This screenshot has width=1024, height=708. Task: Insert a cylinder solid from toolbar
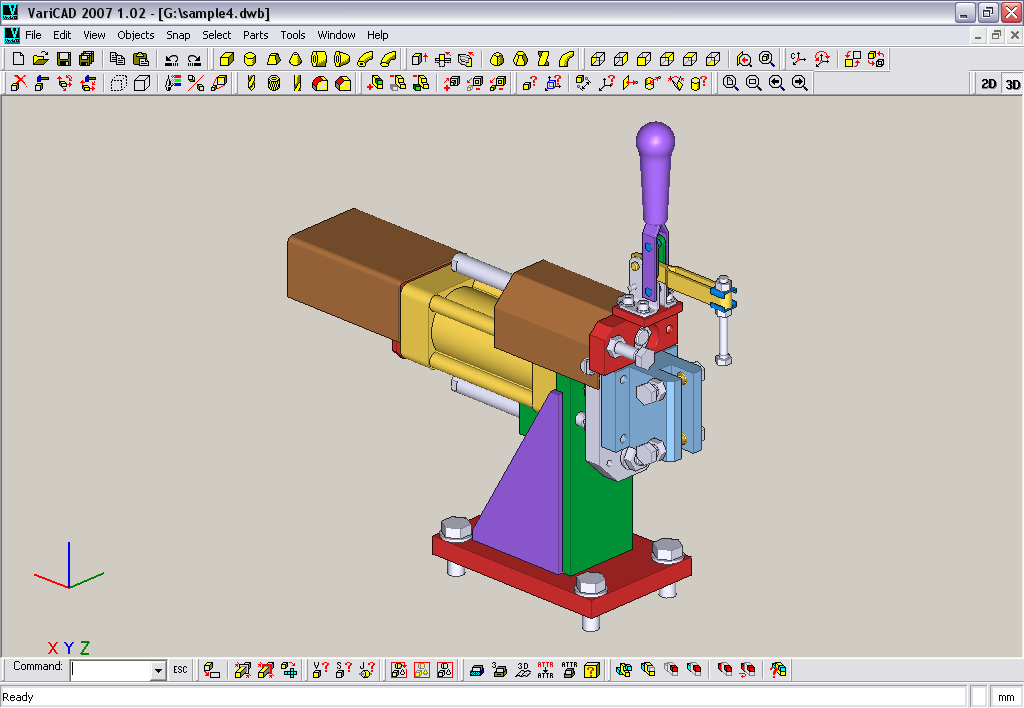pyautogui.click(x=250, y=60)
